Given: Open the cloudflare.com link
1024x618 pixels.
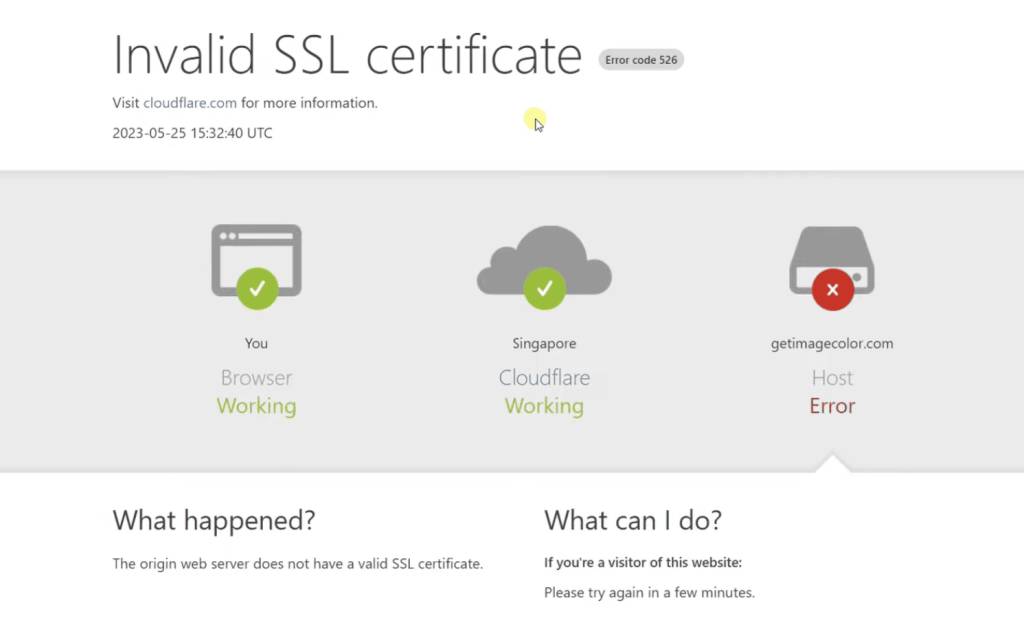Looking at the screenshot, I should (x=190, y=102).
